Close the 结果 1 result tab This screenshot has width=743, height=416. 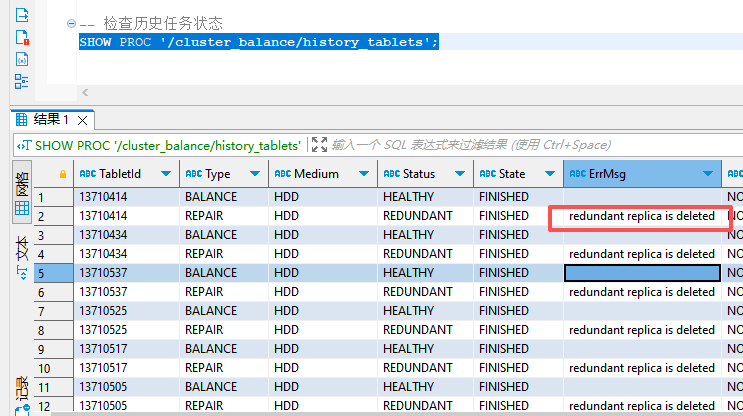[x=84, y=120]
